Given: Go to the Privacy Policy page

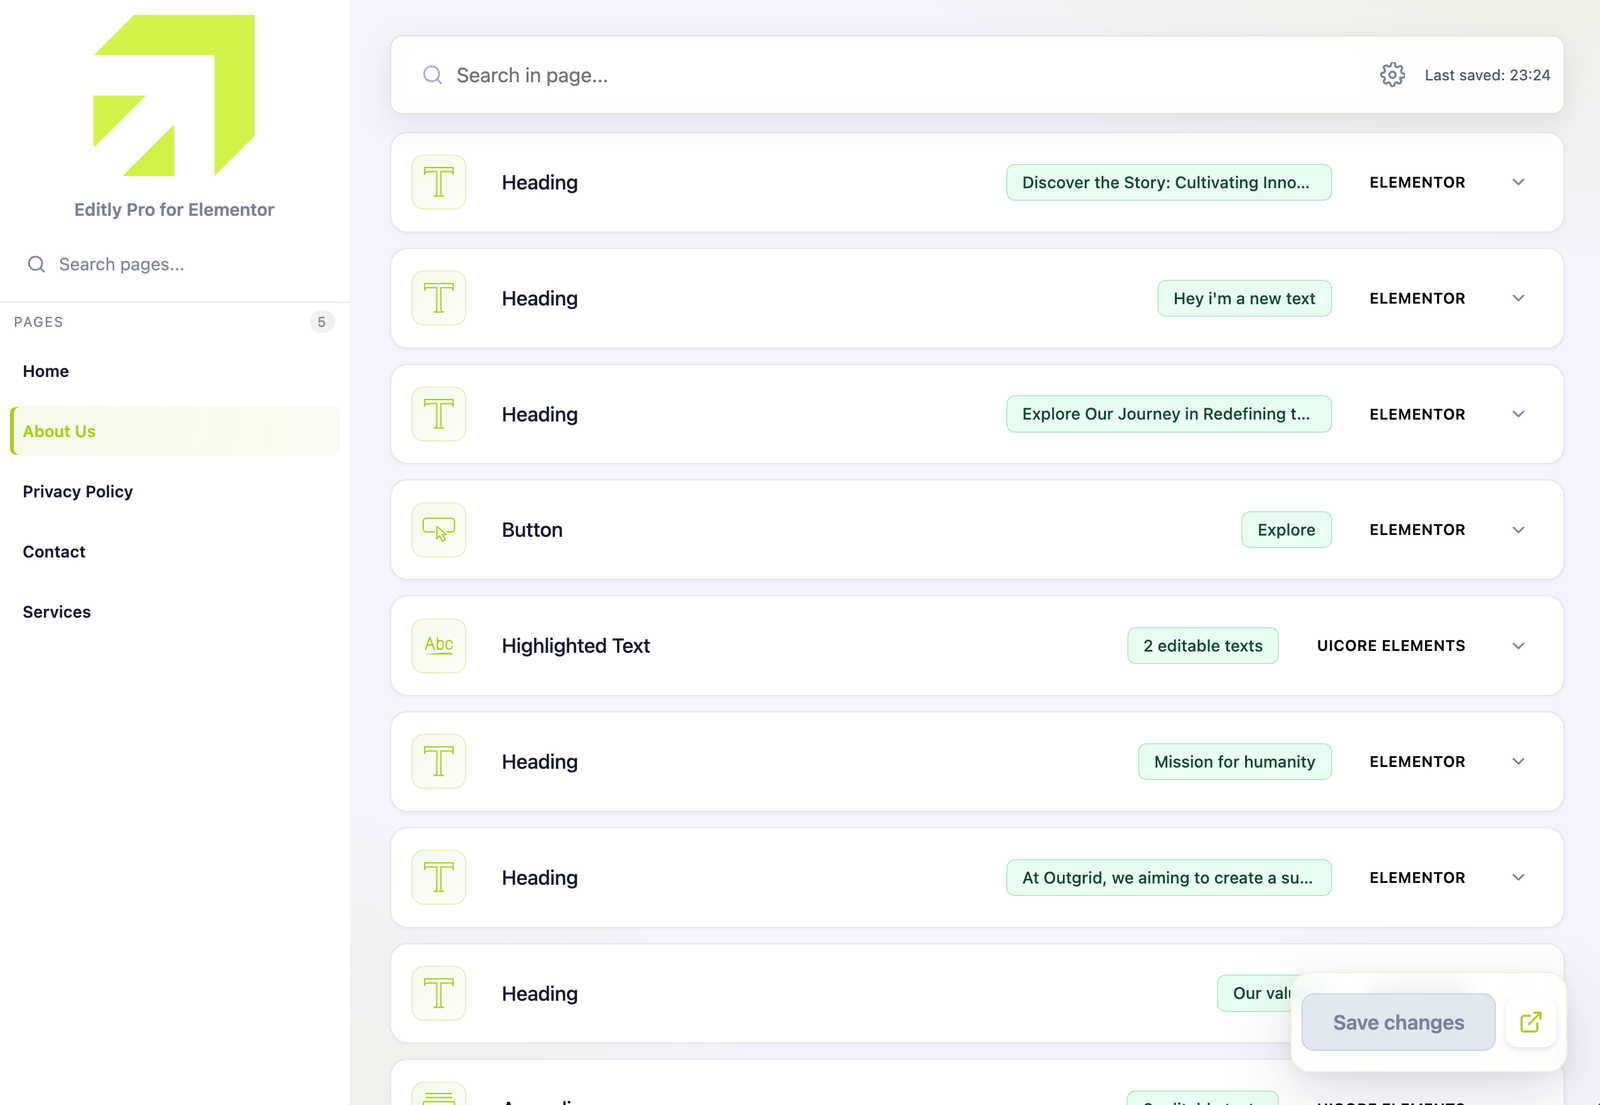Looking at the screenshot, I should (x=175, y=491).
